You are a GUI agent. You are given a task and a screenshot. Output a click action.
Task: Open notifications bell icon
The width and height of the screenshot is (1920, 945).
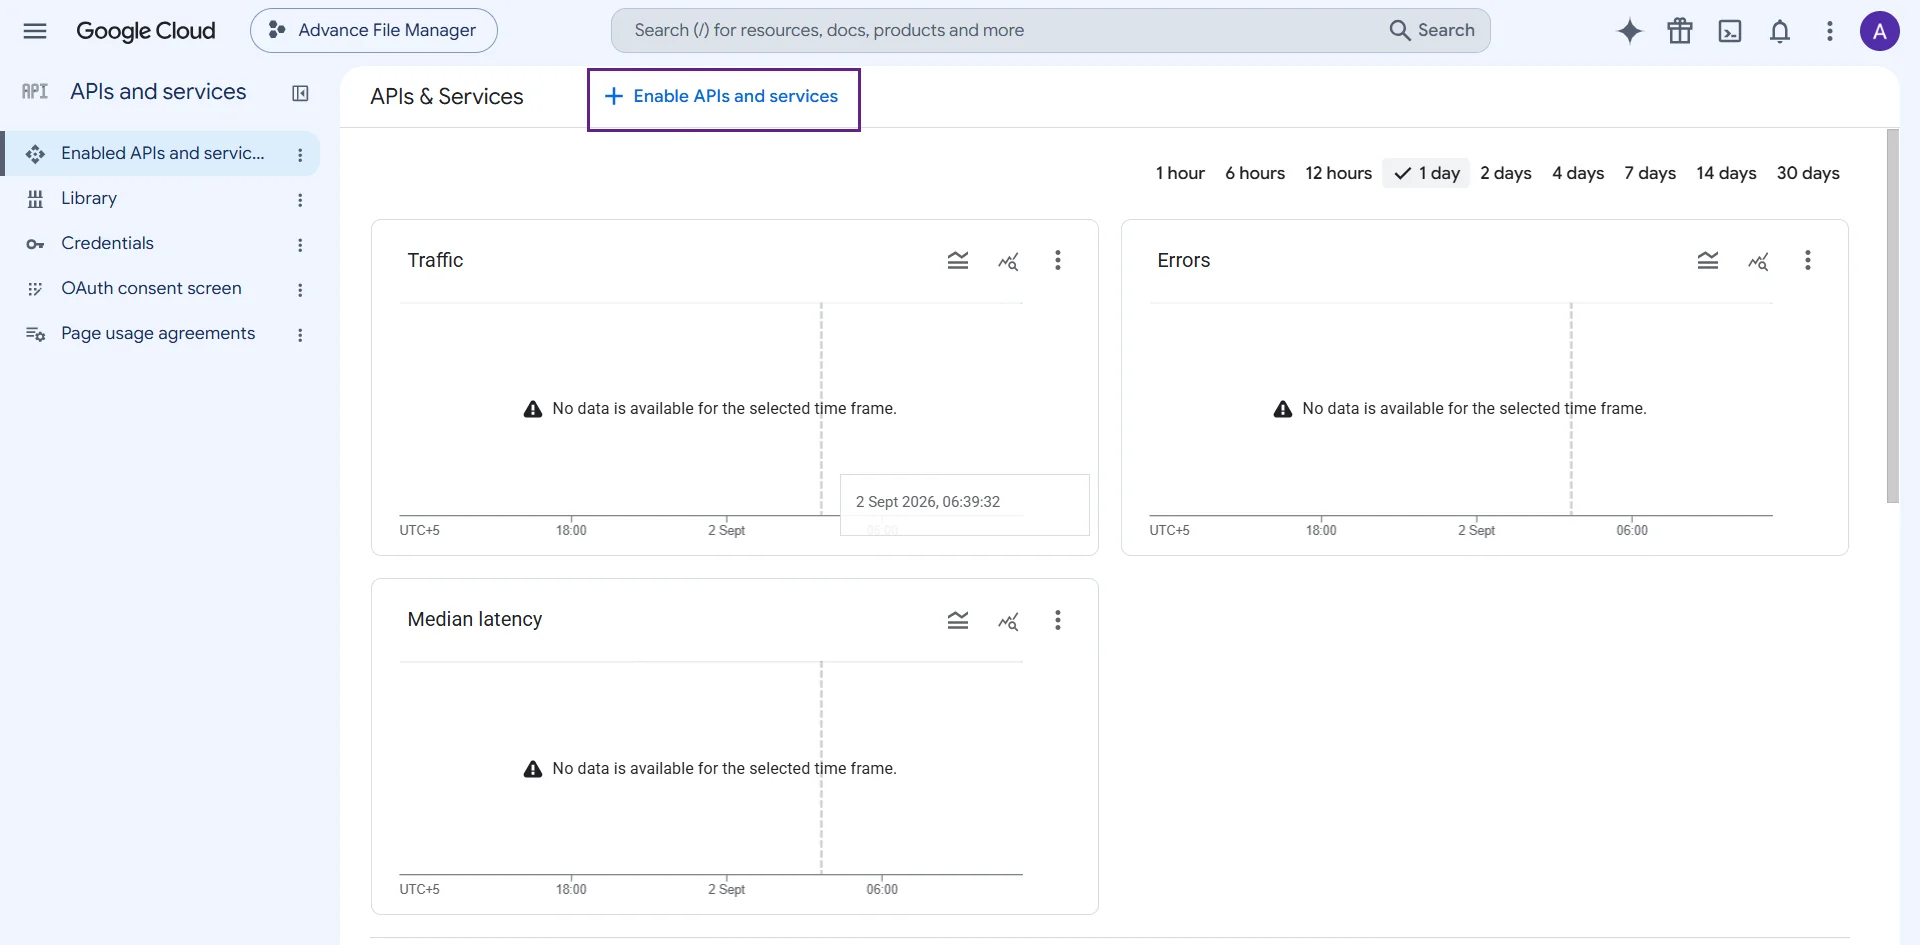point(1780,31)
